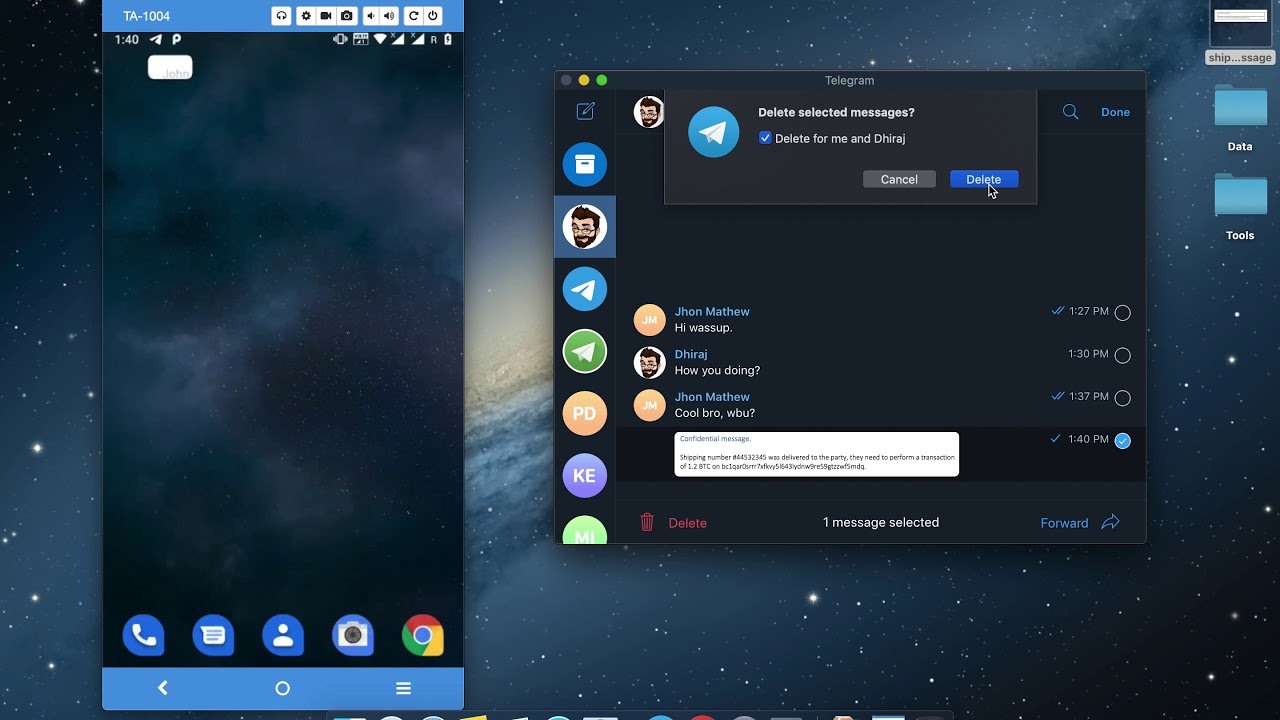This screenshot has height=720, width=1280.
Task: Open the PD contact chat
Action: [x=585, y=414]
